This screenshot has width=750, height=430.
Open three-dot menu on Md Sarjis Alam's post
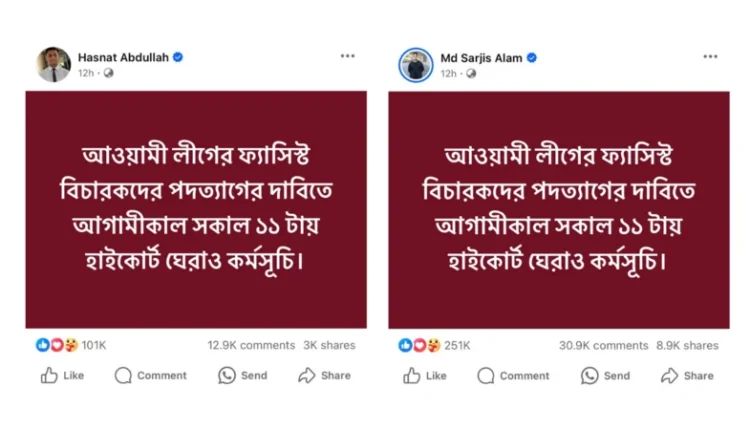[710, 57]
